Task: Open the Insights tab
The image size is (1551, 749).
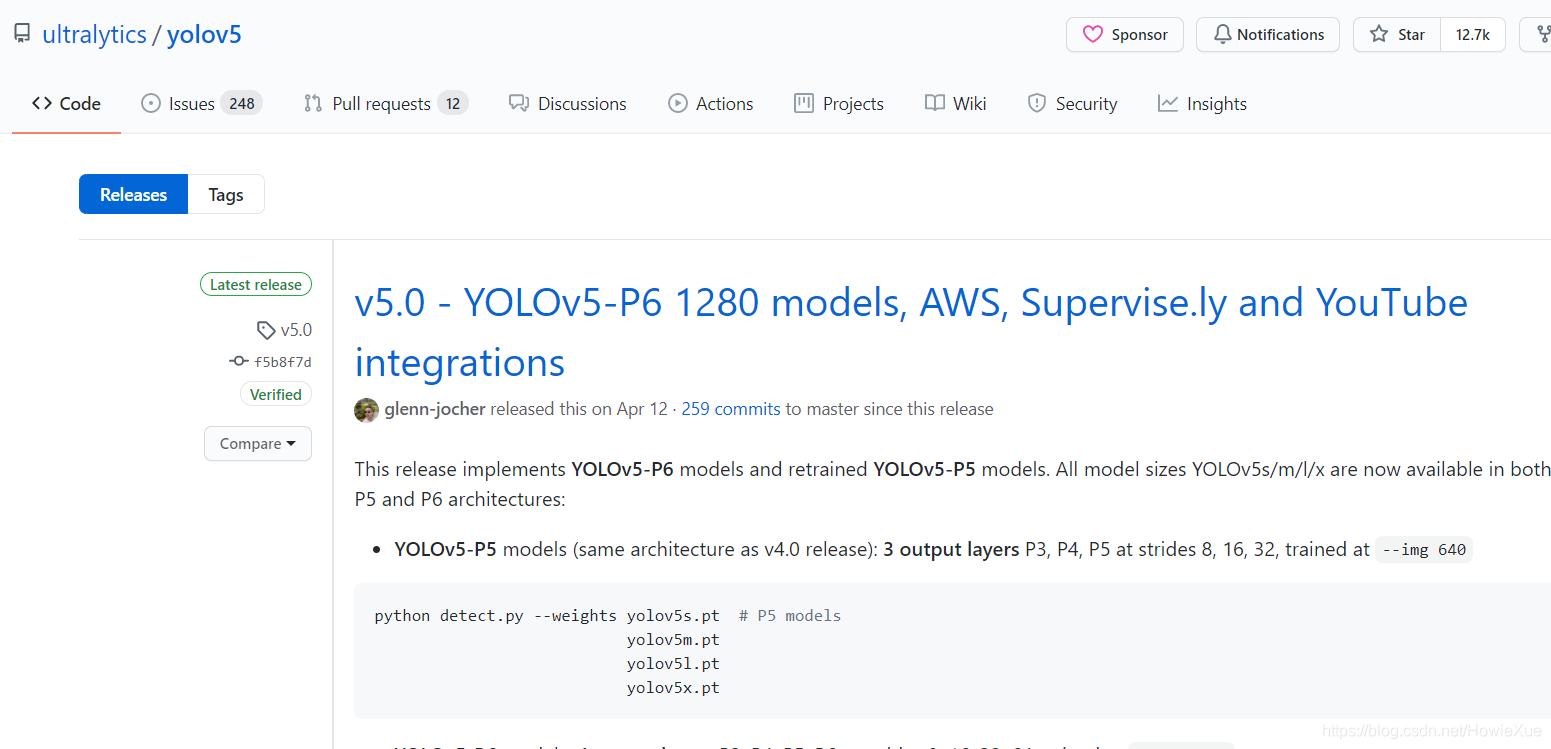Action: (x=1202, y=103)
